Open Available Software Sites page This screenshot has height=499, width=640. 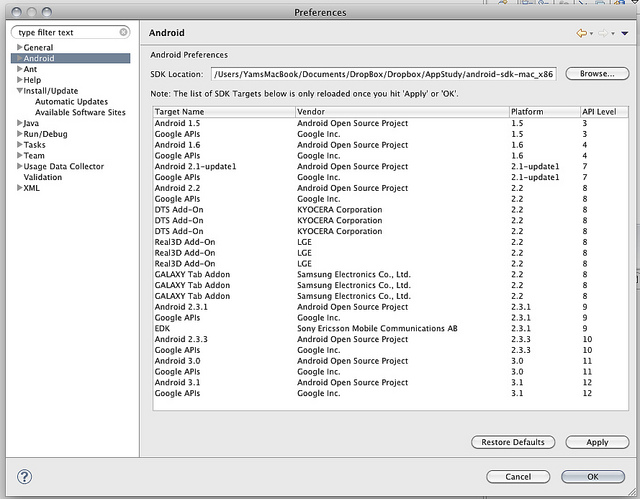point(80,112)
